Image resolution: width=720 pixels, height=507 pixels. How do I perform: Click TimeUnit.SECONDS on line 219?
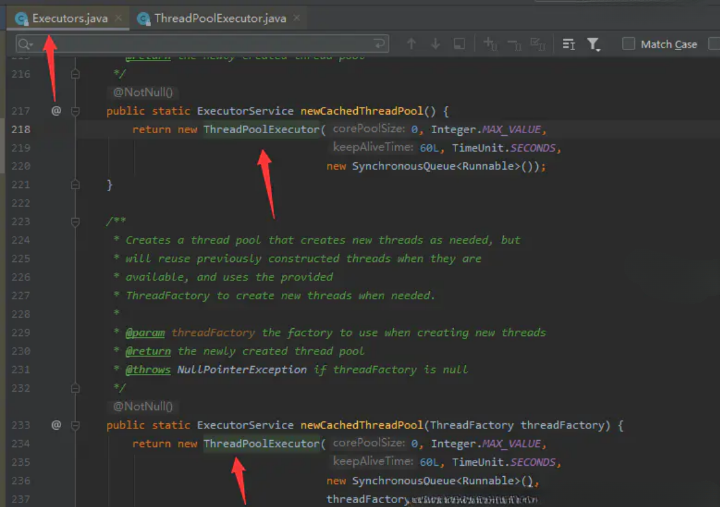(504, 148)
